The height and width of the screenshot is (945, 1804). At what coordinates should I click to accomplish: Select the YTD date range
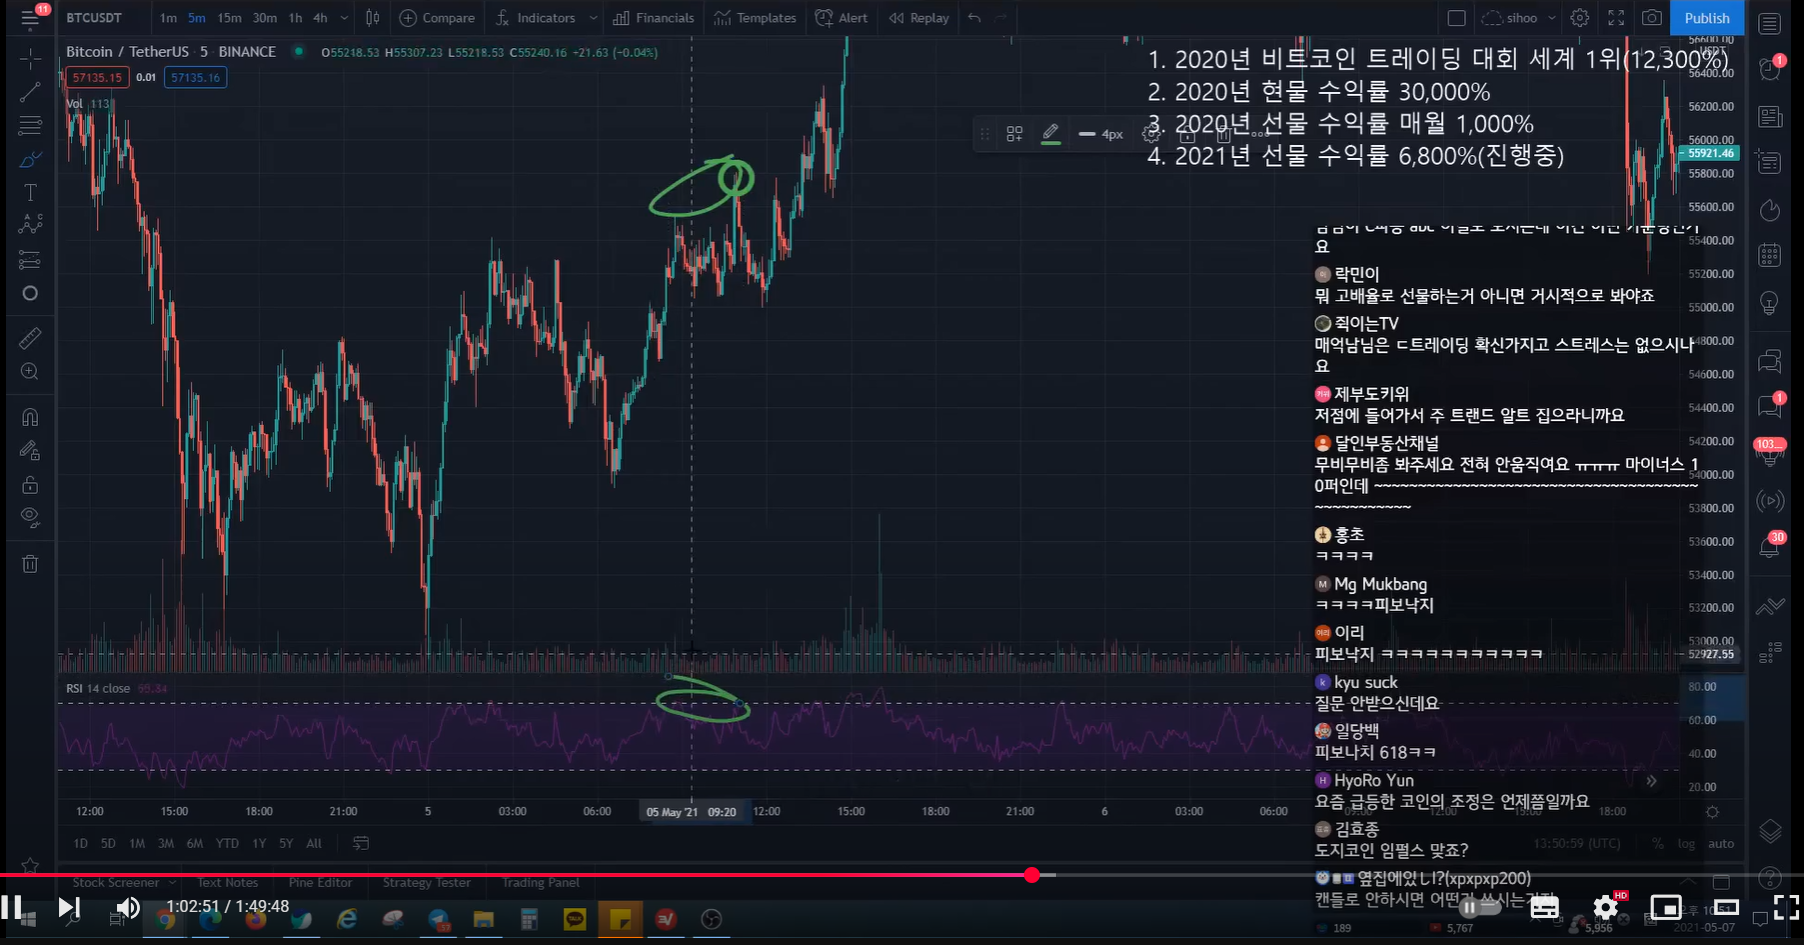click(x=227, y=844)
